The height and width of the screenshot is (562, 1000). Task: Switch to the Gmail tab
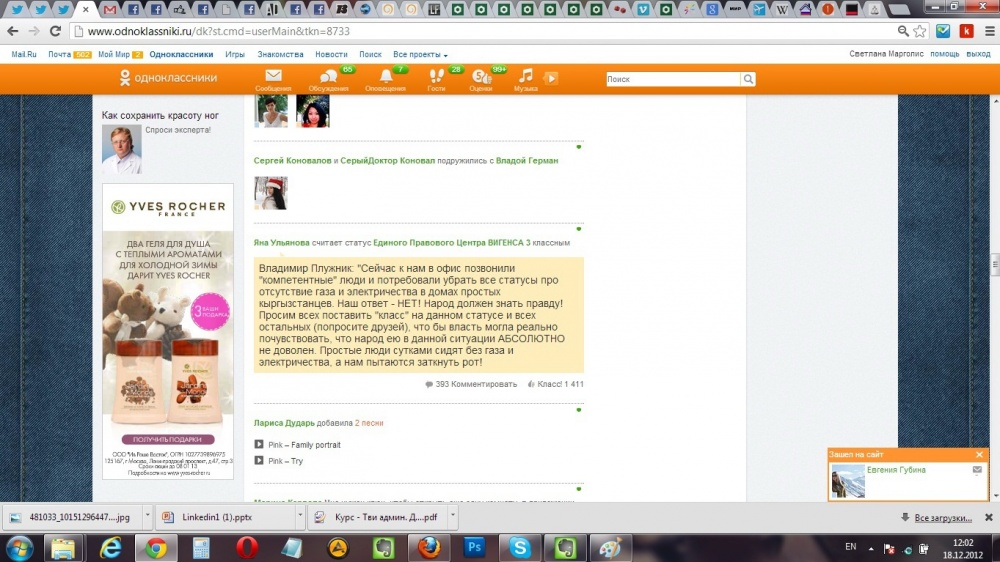tap(110, 9)
